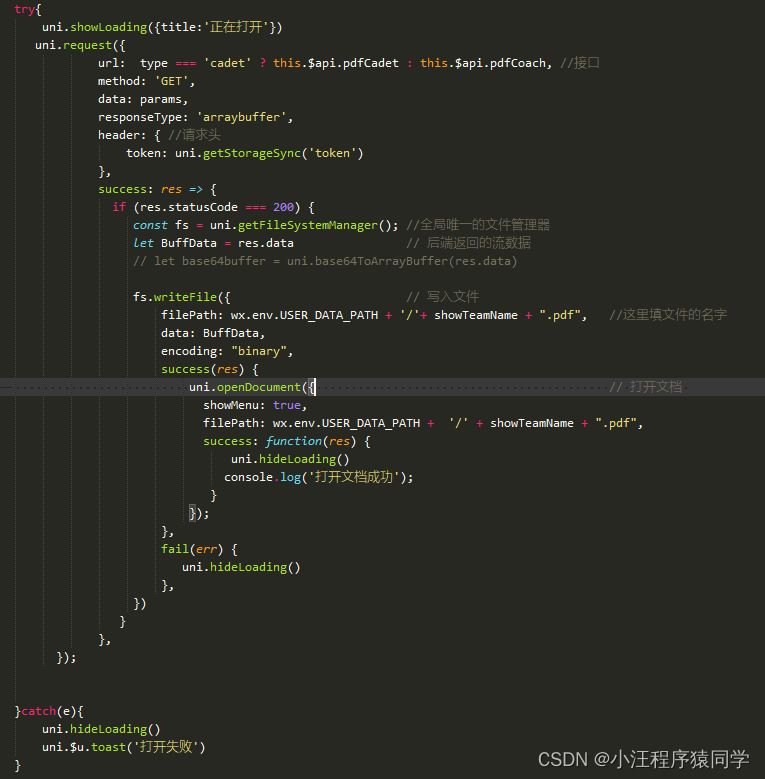Click 'USER_DATA_PATH' in the writeFile filePath
This screenshot has width=765, height=779.
(x=328, y=315)
